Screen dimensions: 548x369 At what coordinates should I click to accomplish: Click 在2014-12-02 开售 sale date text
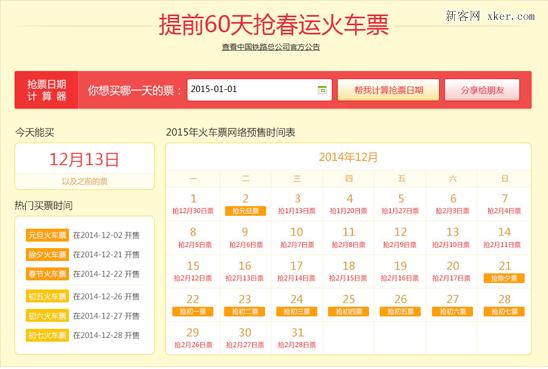[106, 235]
